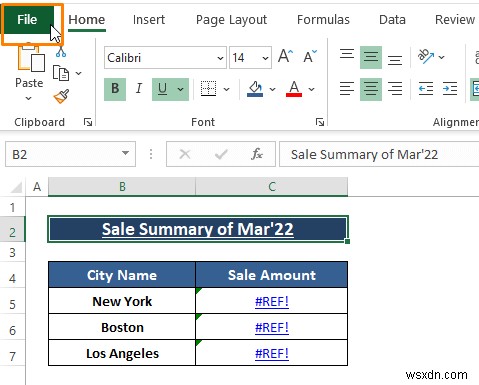Screen dimensions: 479x385
Task: Open the Page Layout tab
Action: point(231,20)
